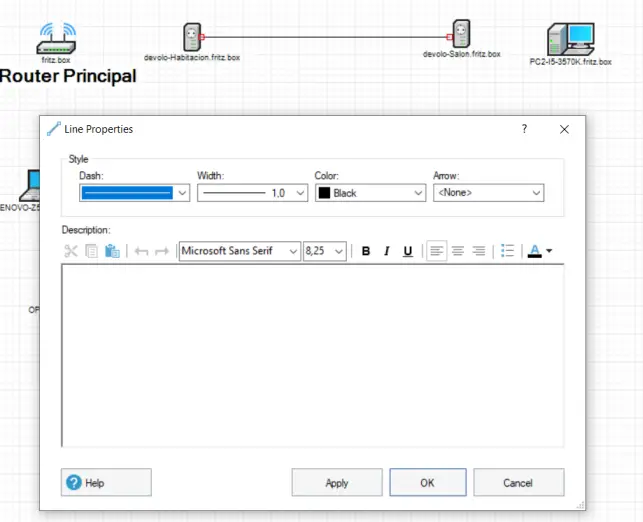
Task: Select the line connecting the devolo devices
Action: coord(326,37)
